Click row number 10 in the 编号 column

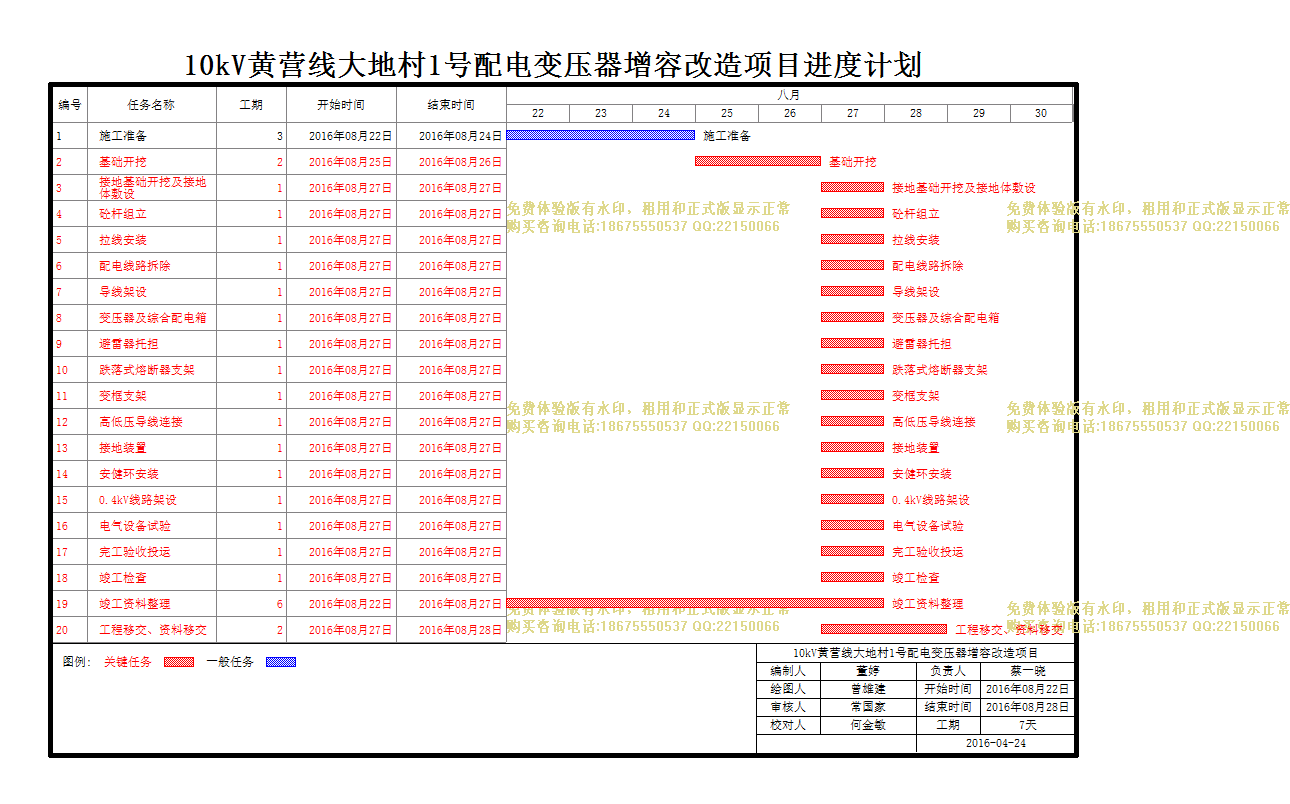(62, 370)
